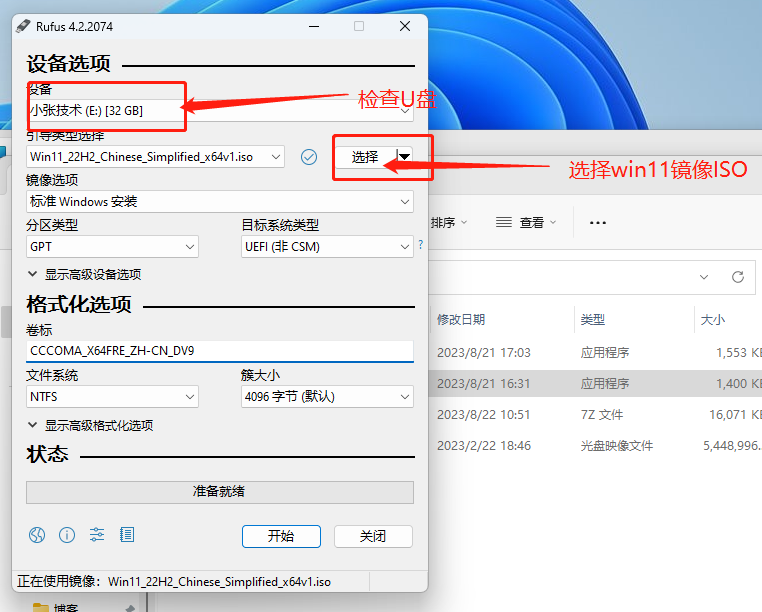Click the 关闭 close button
762x612 pixels.
tap(373, 536)
